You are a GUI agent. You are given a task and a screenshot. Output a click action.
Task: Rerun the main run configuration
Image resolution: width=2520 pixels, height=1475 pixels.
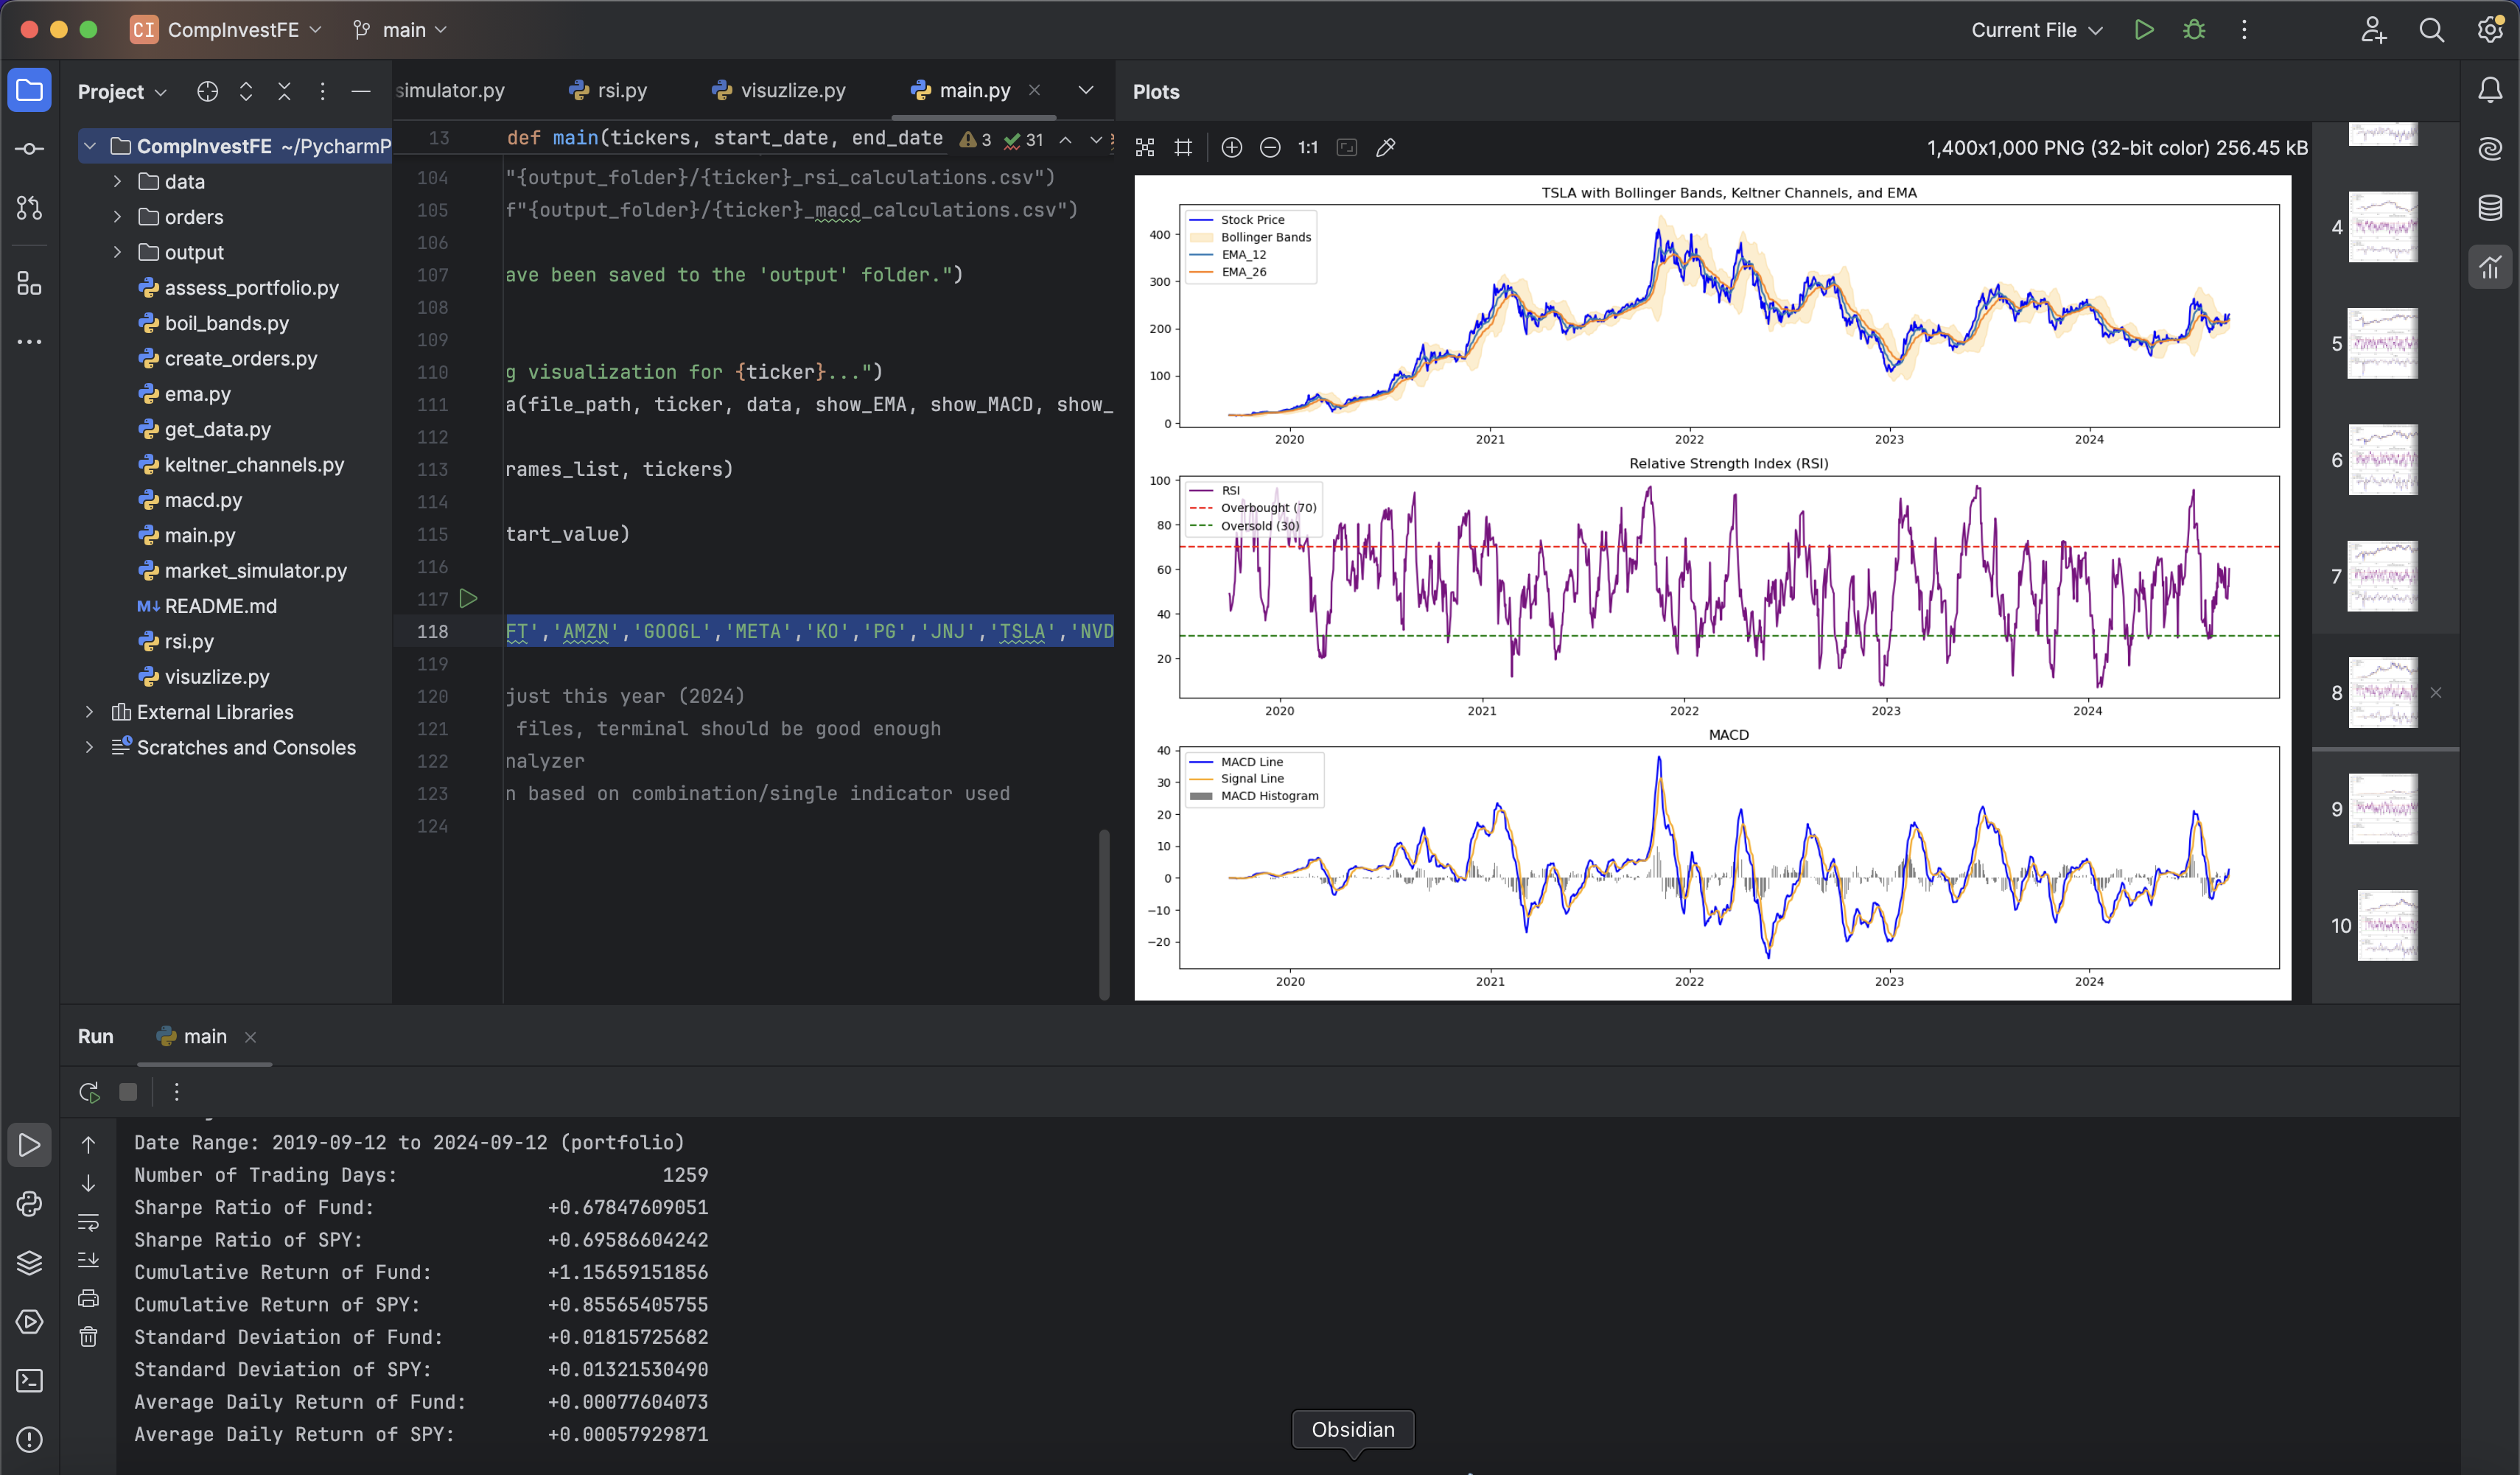[89, 1092]
